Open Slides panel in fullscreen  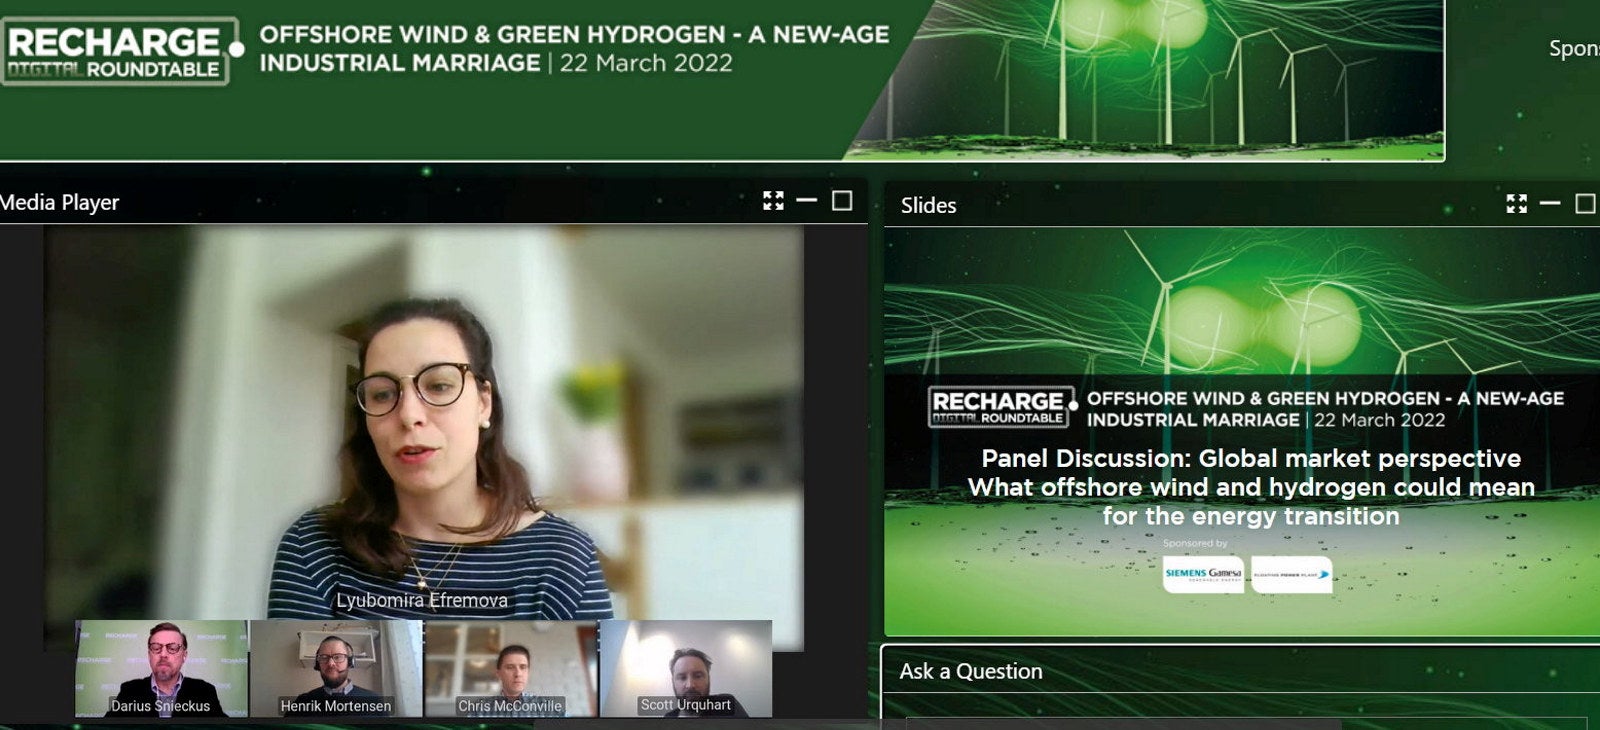(x=1516, y=204)
